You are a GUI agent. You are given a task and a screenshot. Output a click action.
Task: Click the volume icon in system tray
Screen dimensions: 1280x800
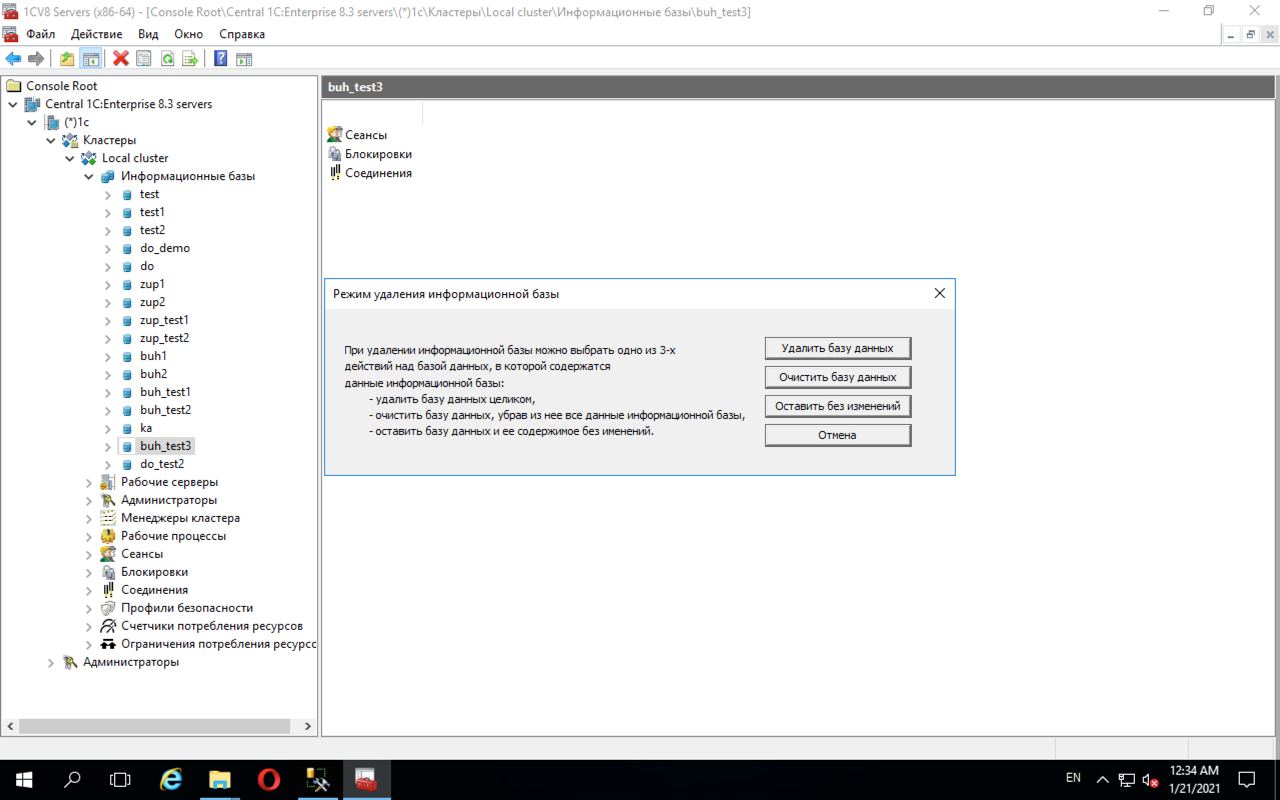pyautogui.click(x=1150, y=780)
